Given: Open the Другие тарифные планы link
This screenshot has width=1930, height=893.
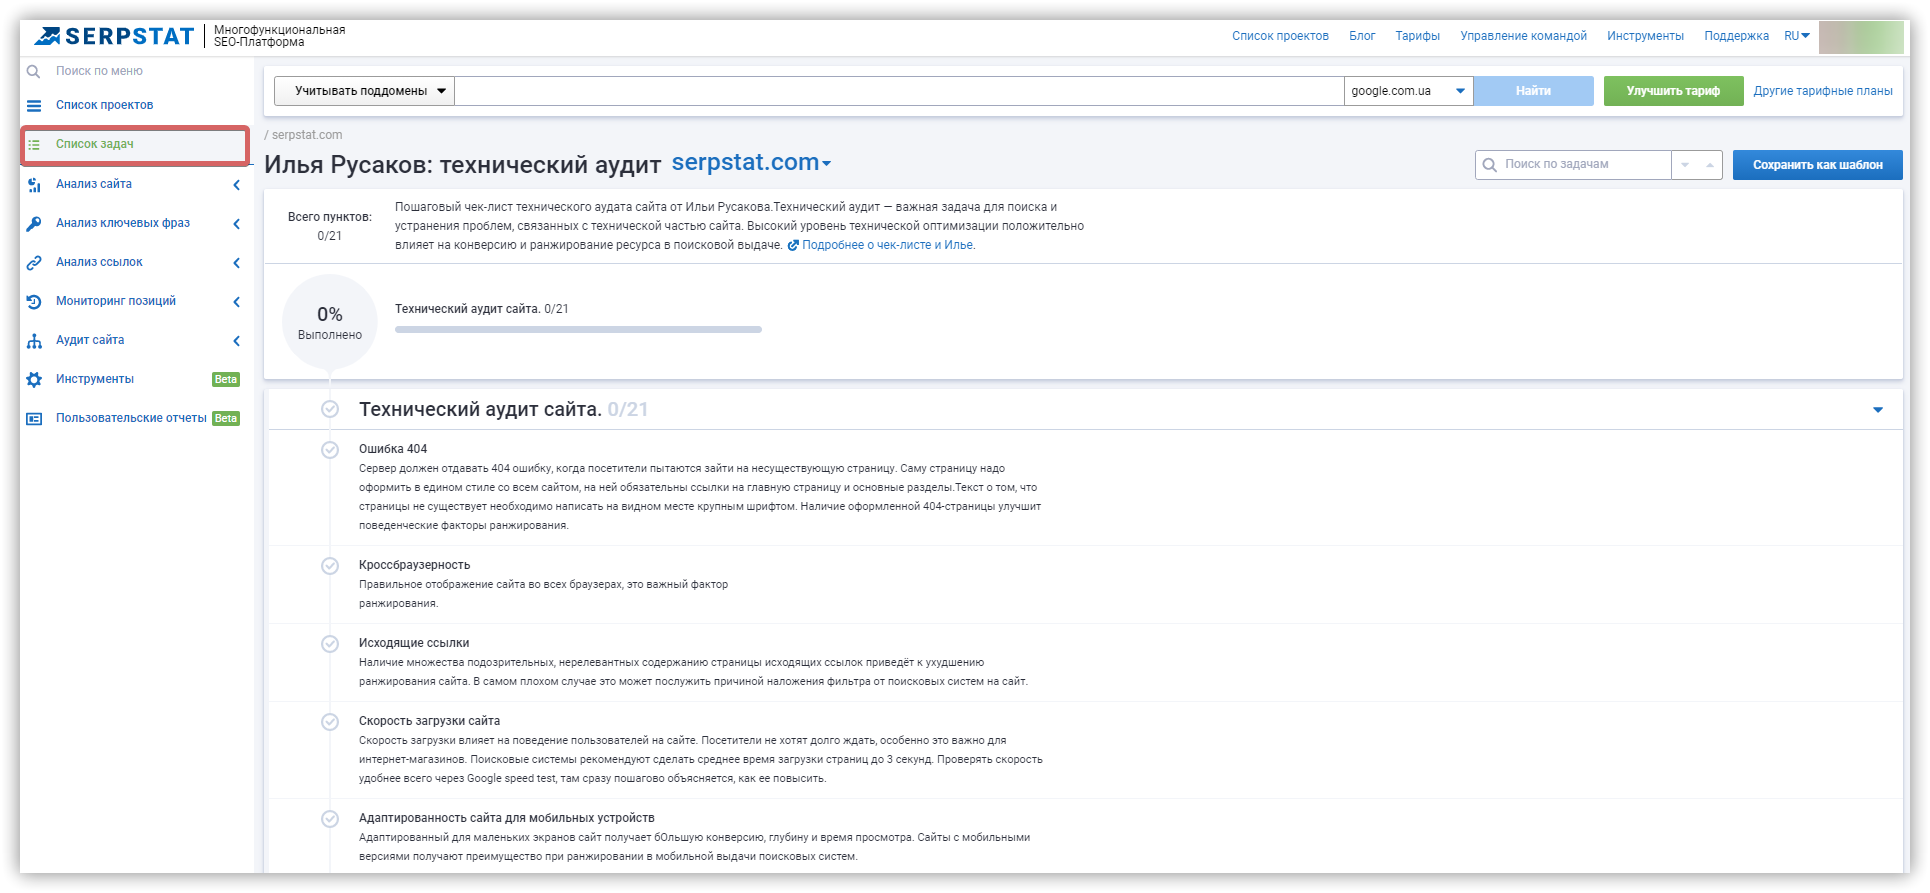Looking at the screenshot, I should 1823,91.
